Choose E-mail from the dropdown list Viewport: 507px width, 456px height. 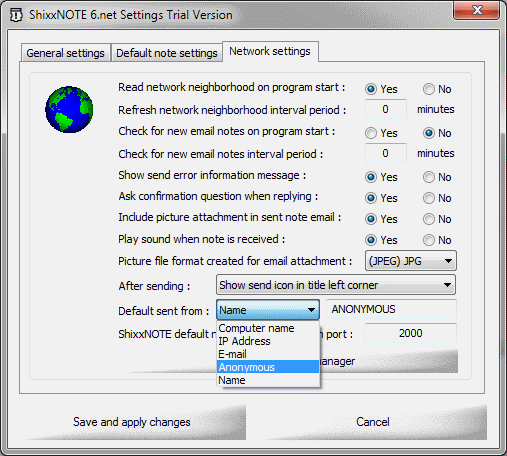tap(268, 354)
